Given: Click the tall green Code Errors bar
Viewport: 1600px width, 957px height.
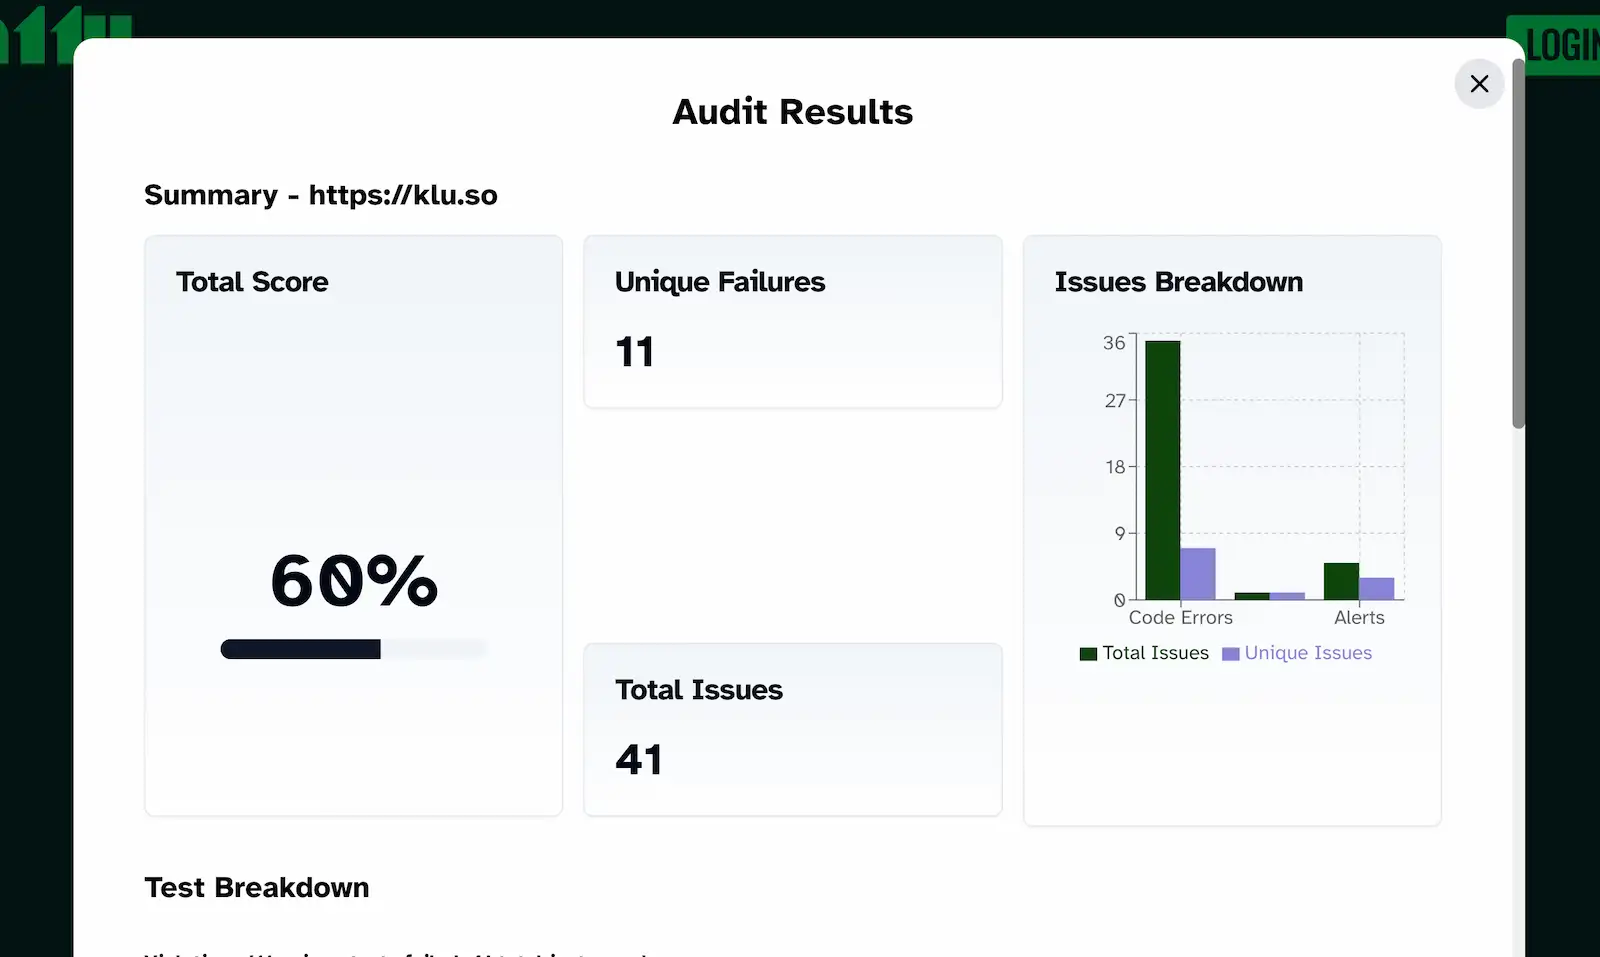Looking at the screenshot, I should coord(1162,470).
